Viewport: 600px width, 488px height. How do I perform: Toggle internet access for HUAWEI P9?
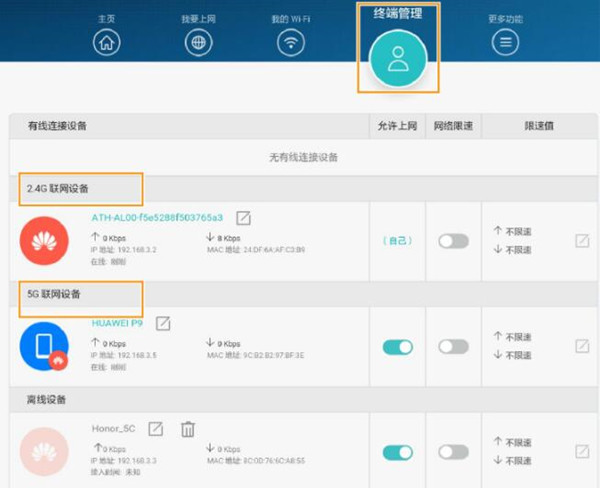(x=398, y=347)
